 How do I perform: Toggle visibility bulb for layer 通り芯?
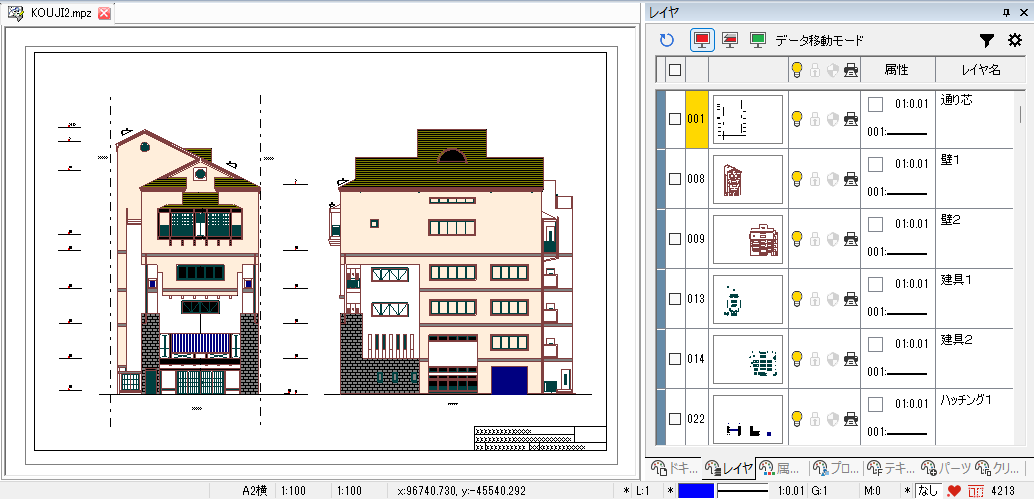pos(797,119)
